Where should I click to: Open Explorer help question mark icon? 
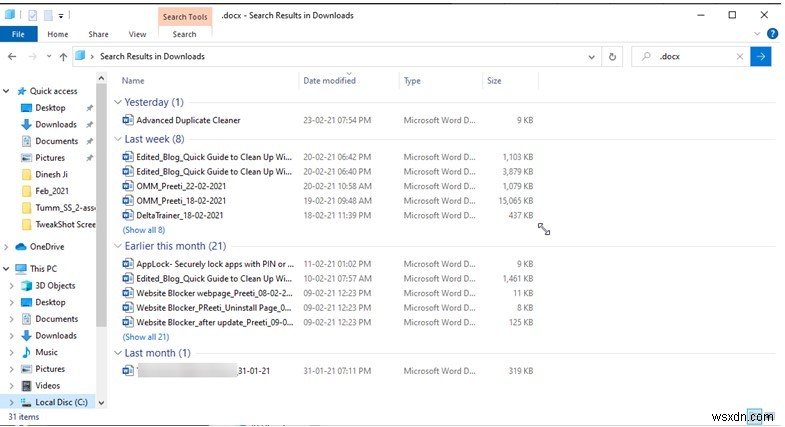772,34
